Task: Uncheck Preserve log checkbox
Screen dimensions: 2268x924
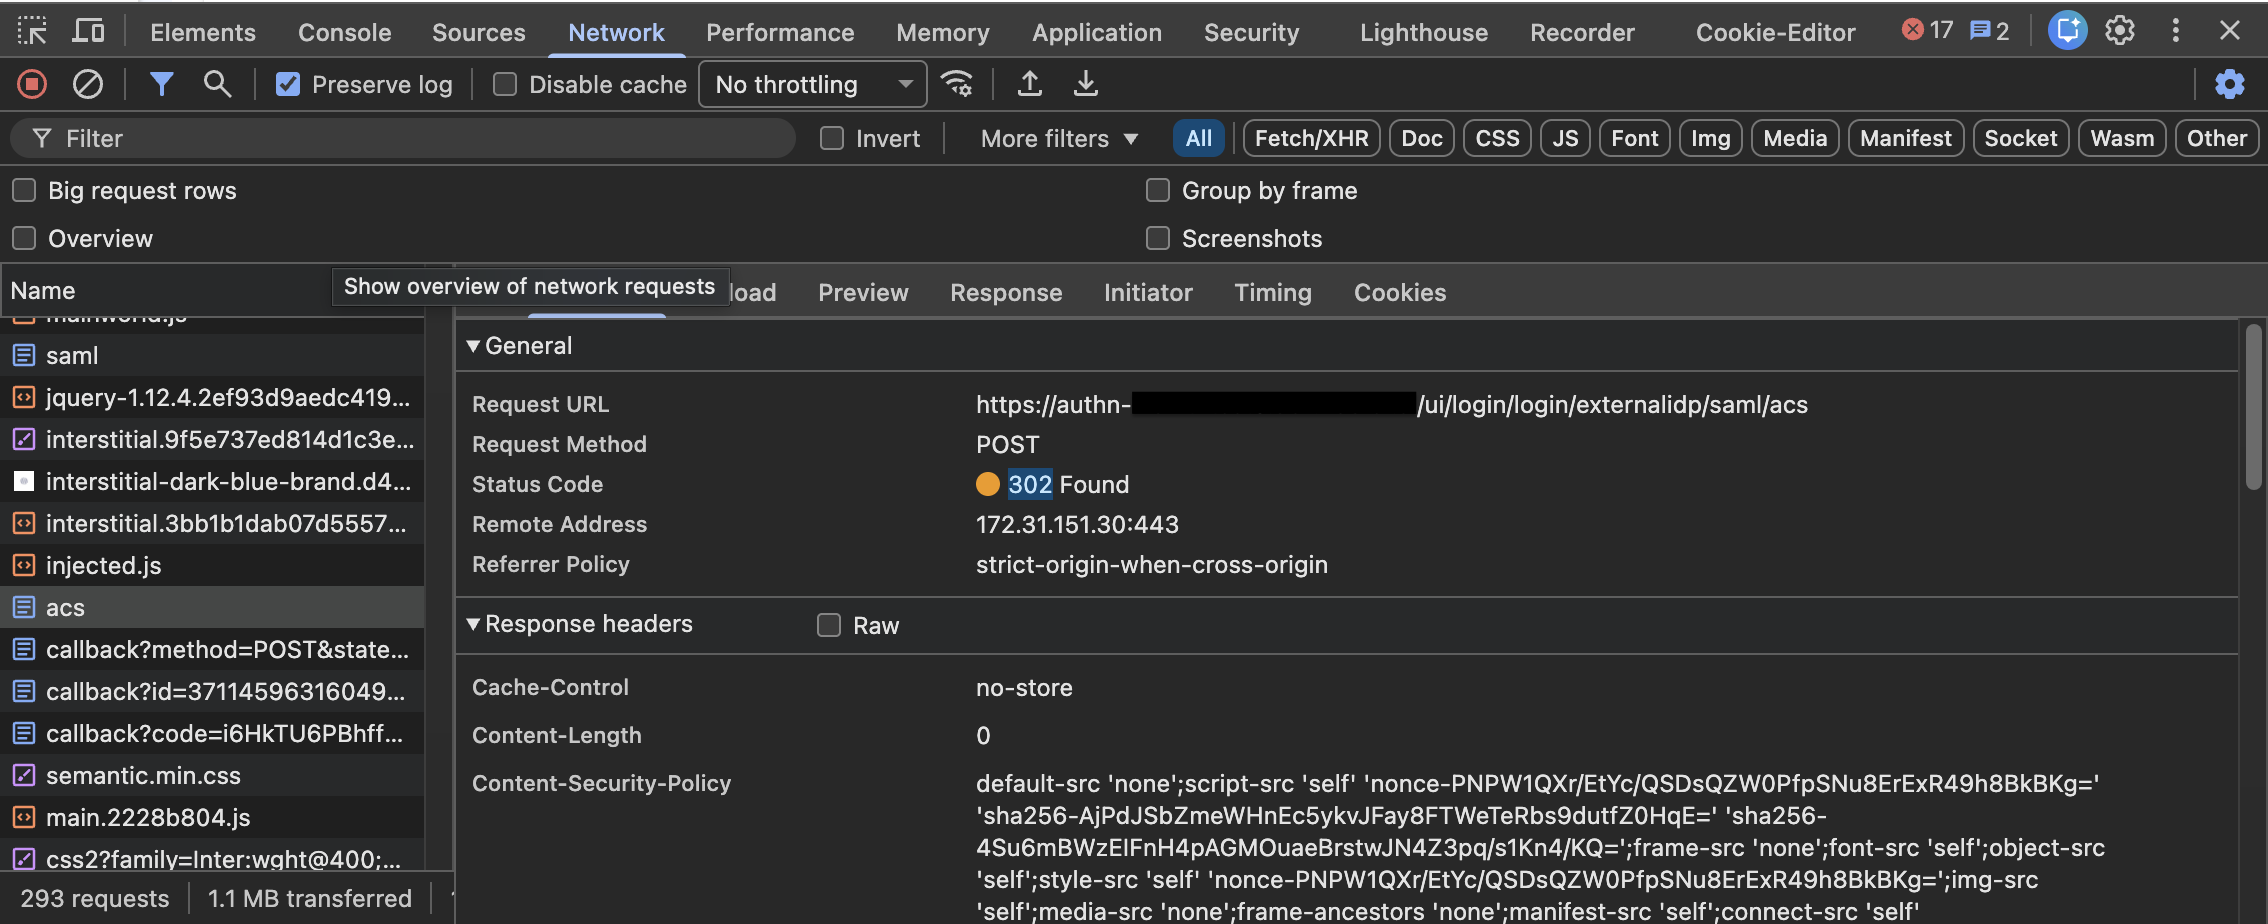Action: click(288, 85)
